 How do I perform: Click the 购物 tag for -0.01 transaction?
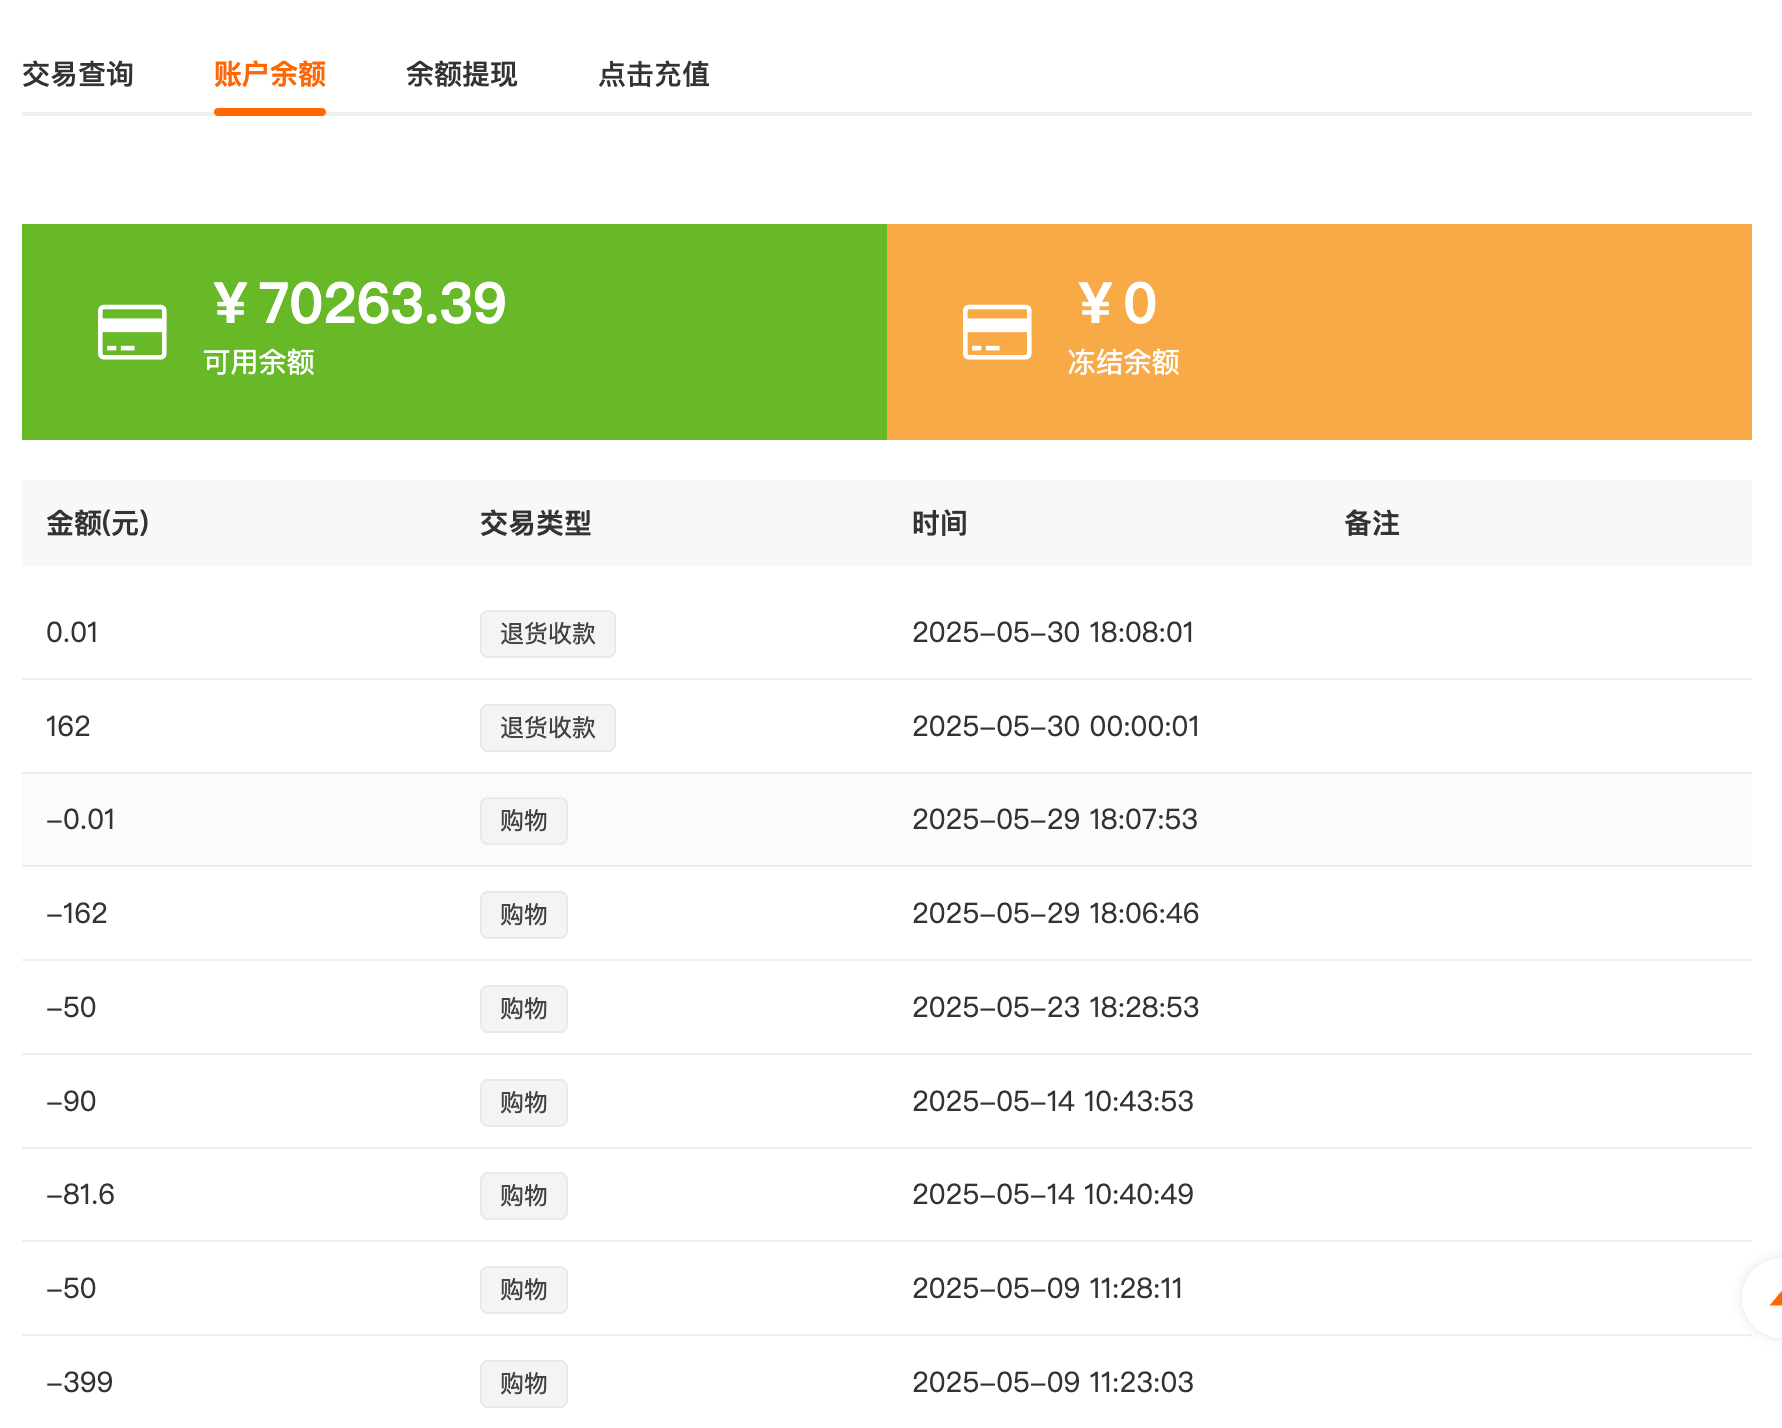523,821
